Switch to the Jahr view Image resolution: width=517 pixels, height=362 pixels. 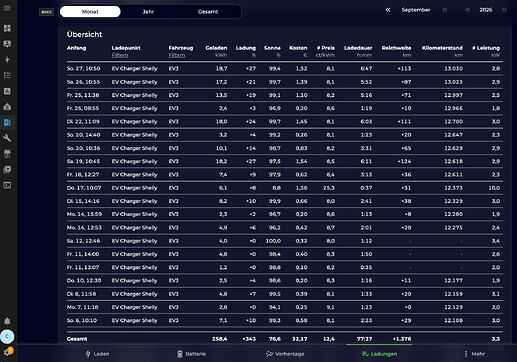148,12
